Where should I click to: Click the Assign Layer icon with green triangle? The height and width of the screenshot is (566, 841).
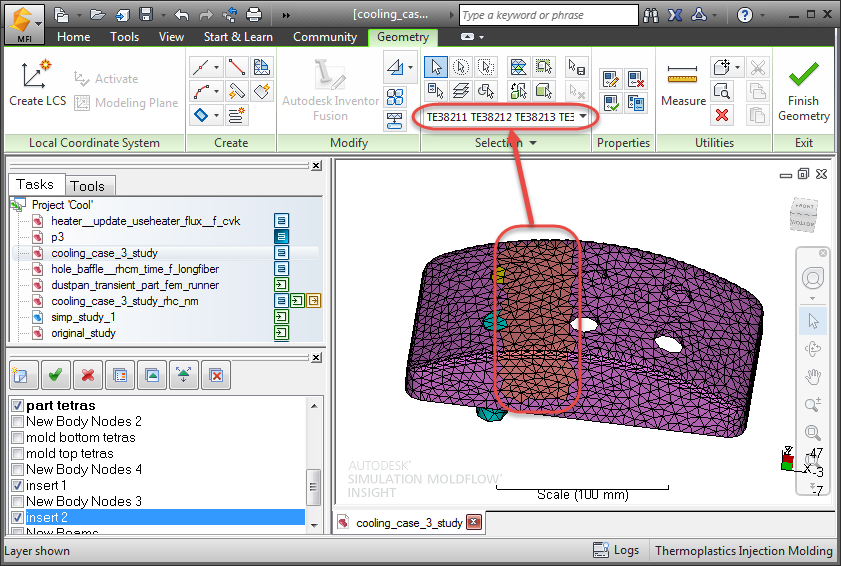[152, 375]
